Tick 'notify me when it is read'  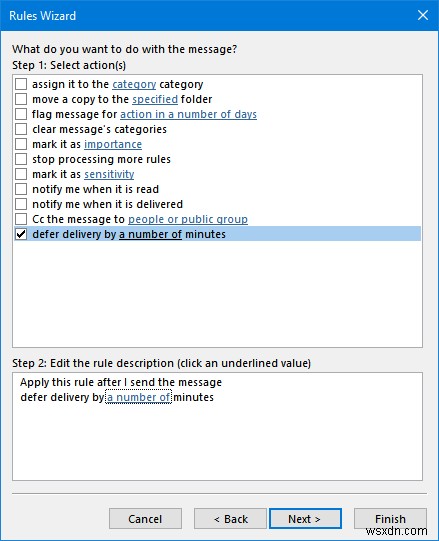click(x=21, y=189)
